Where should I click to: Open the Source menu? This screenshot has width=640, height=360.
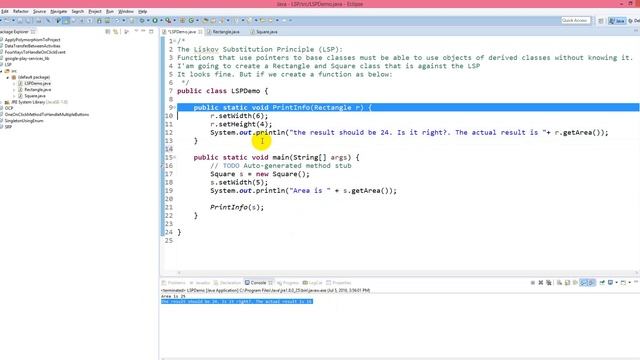pyautogui.click(x=39, y=11)
